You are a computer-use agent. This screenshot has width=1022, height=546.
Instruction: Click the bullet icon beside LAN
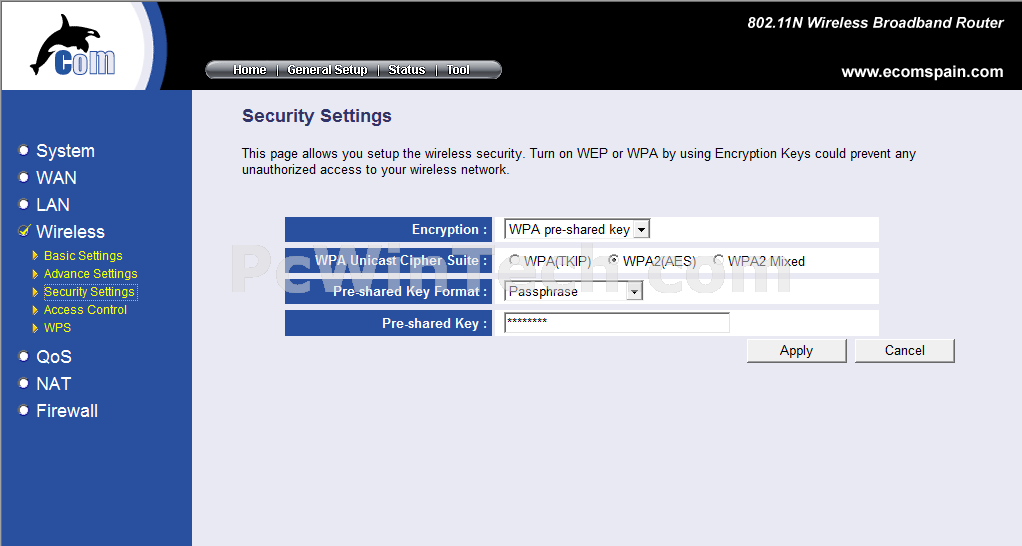23,205
